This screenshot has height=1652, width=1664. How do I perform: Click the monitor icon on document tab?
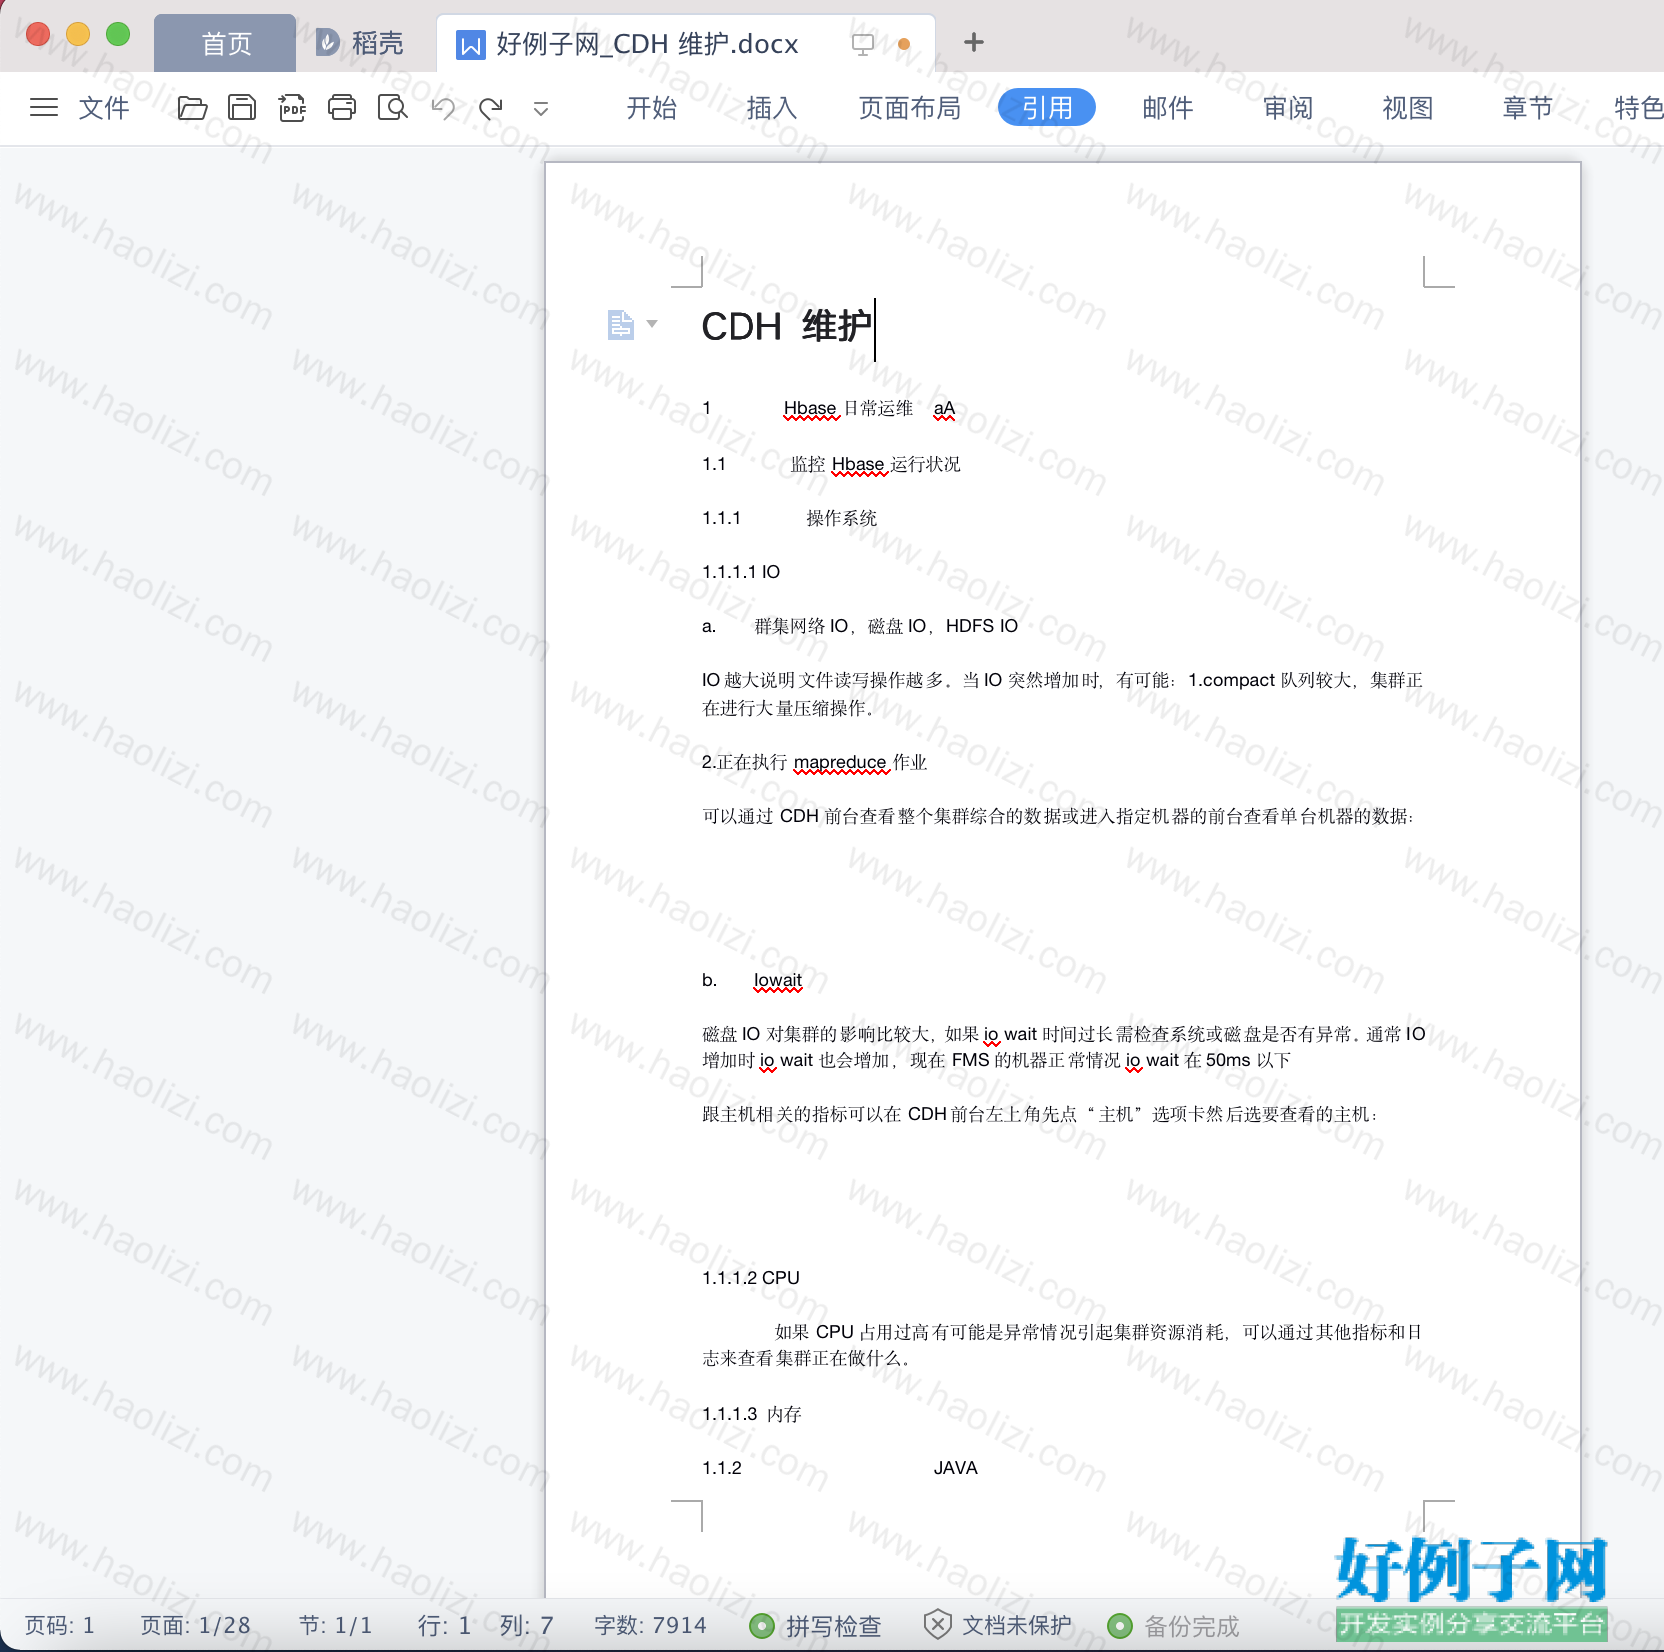[x=863, y=44]
